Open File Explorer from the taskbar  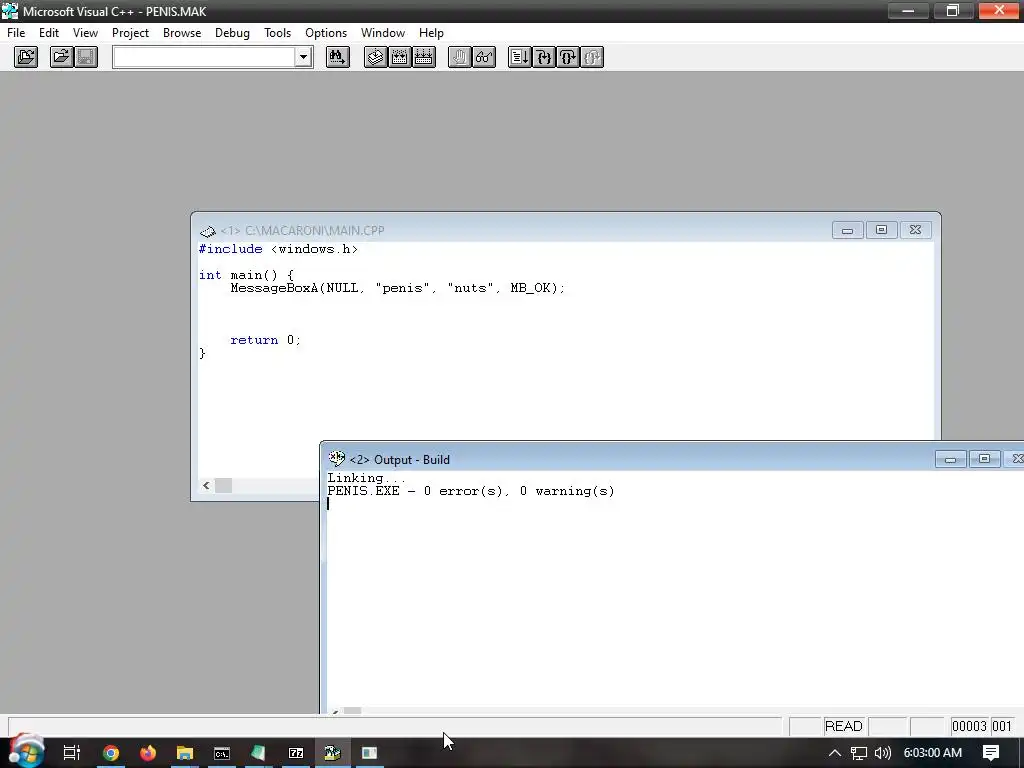[x=185, y=753]
